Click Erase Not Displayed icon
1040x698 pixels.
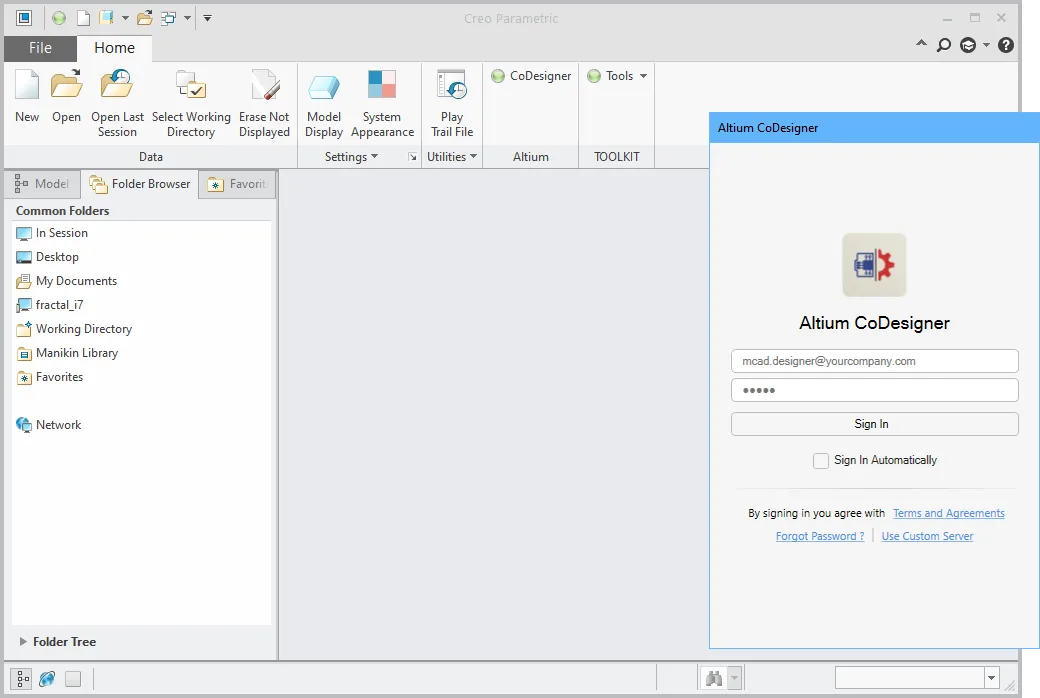coord(264,86)
